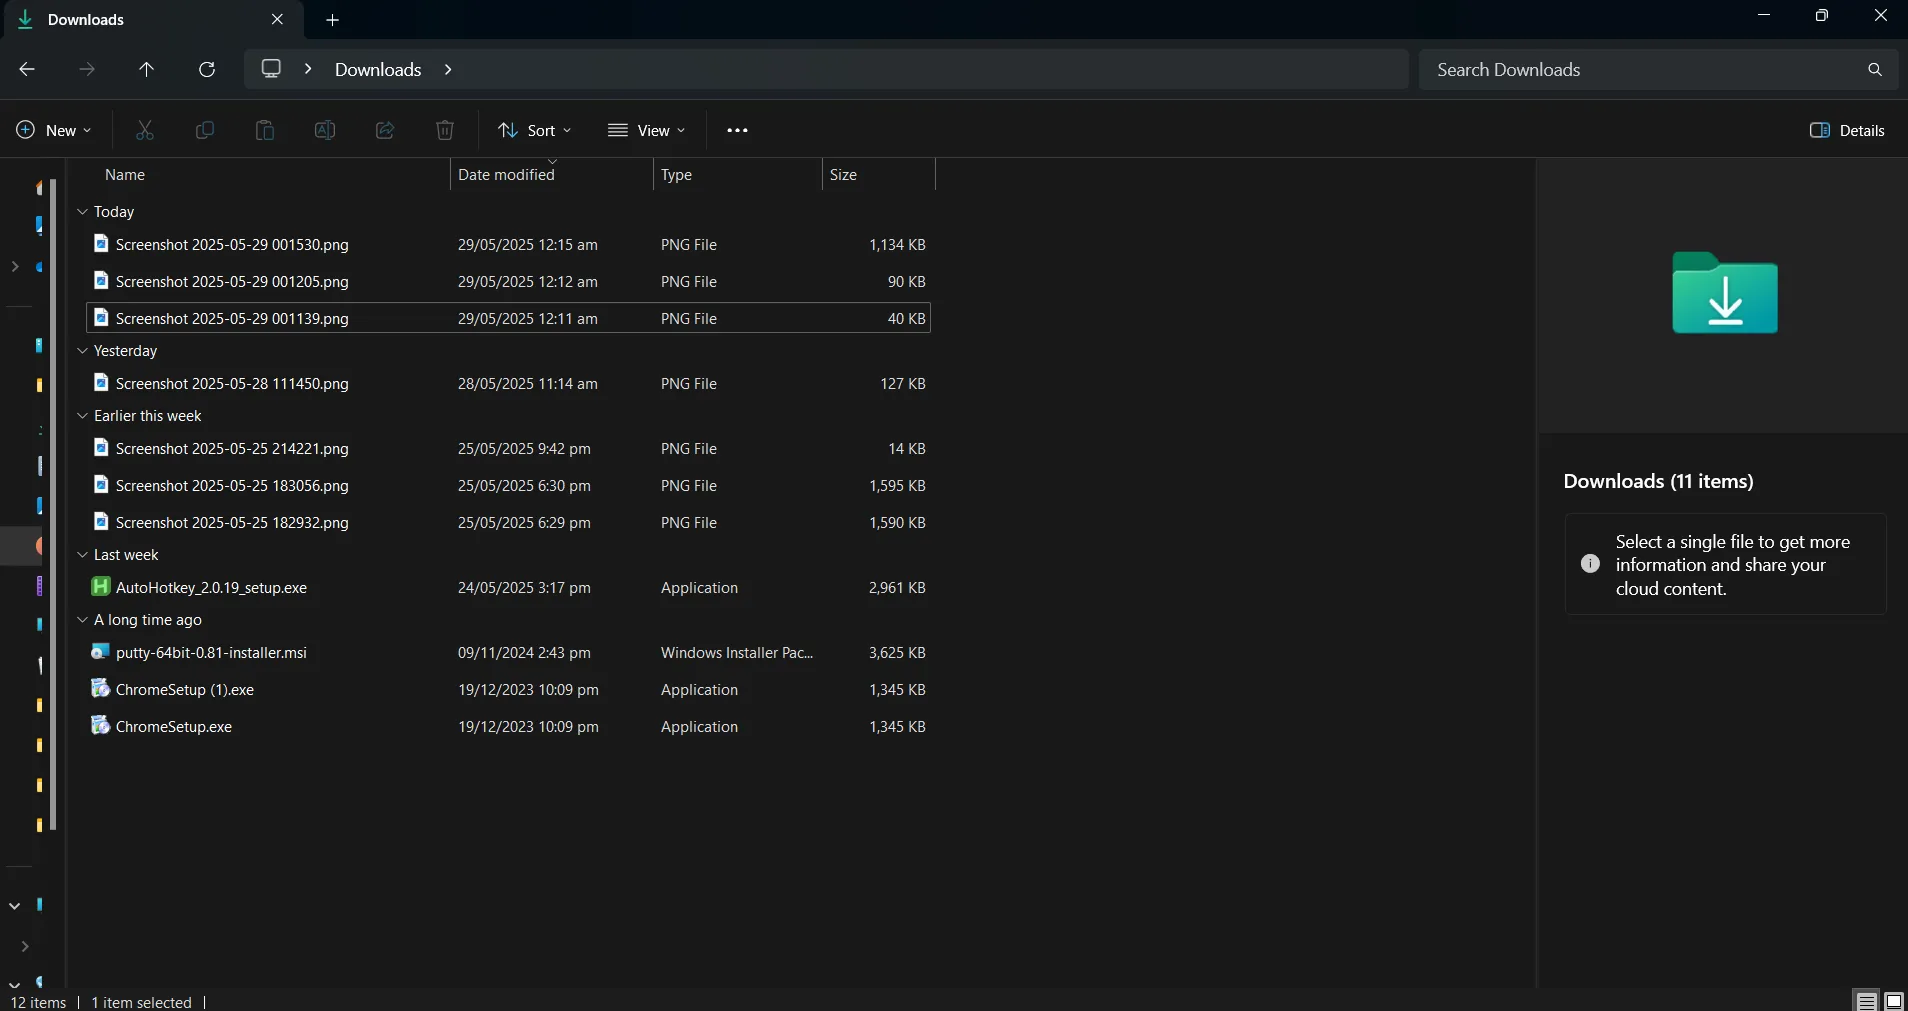Open a new tab with plus button

tap(333, 20)
